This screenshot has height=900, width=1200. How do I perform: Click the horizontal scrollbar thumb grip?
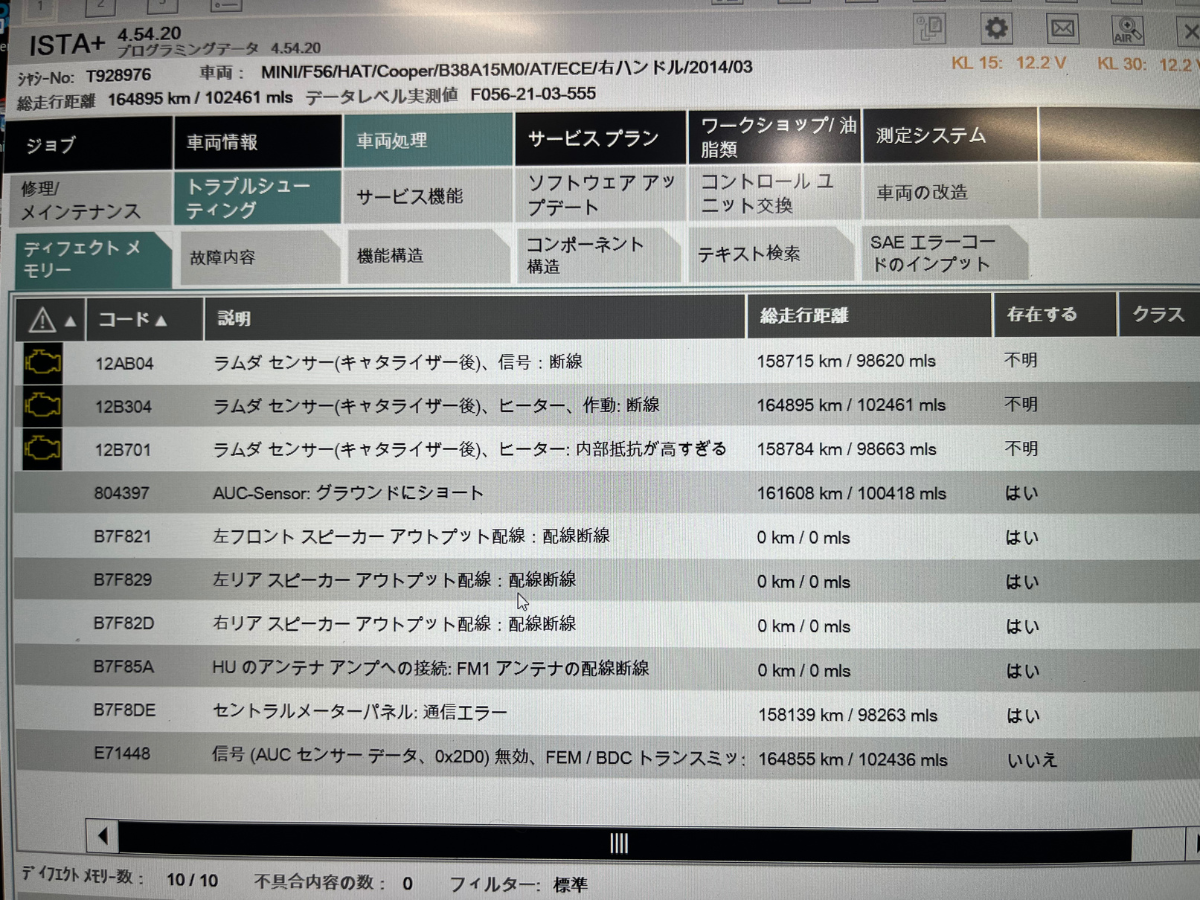click(x=618, y=842)
